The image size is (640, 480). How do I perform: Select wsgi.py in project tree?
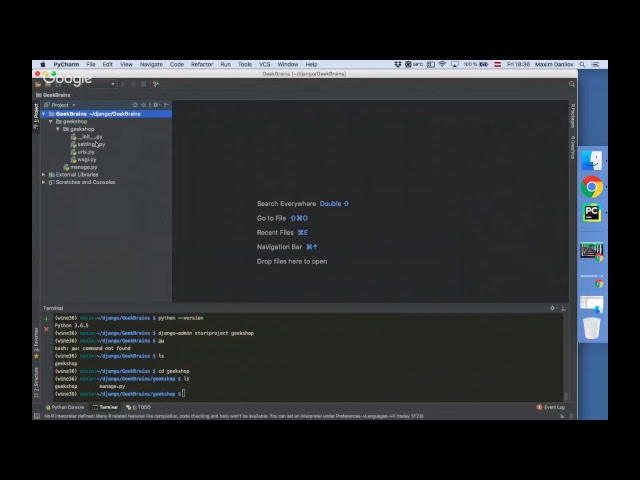coord(84,160)
